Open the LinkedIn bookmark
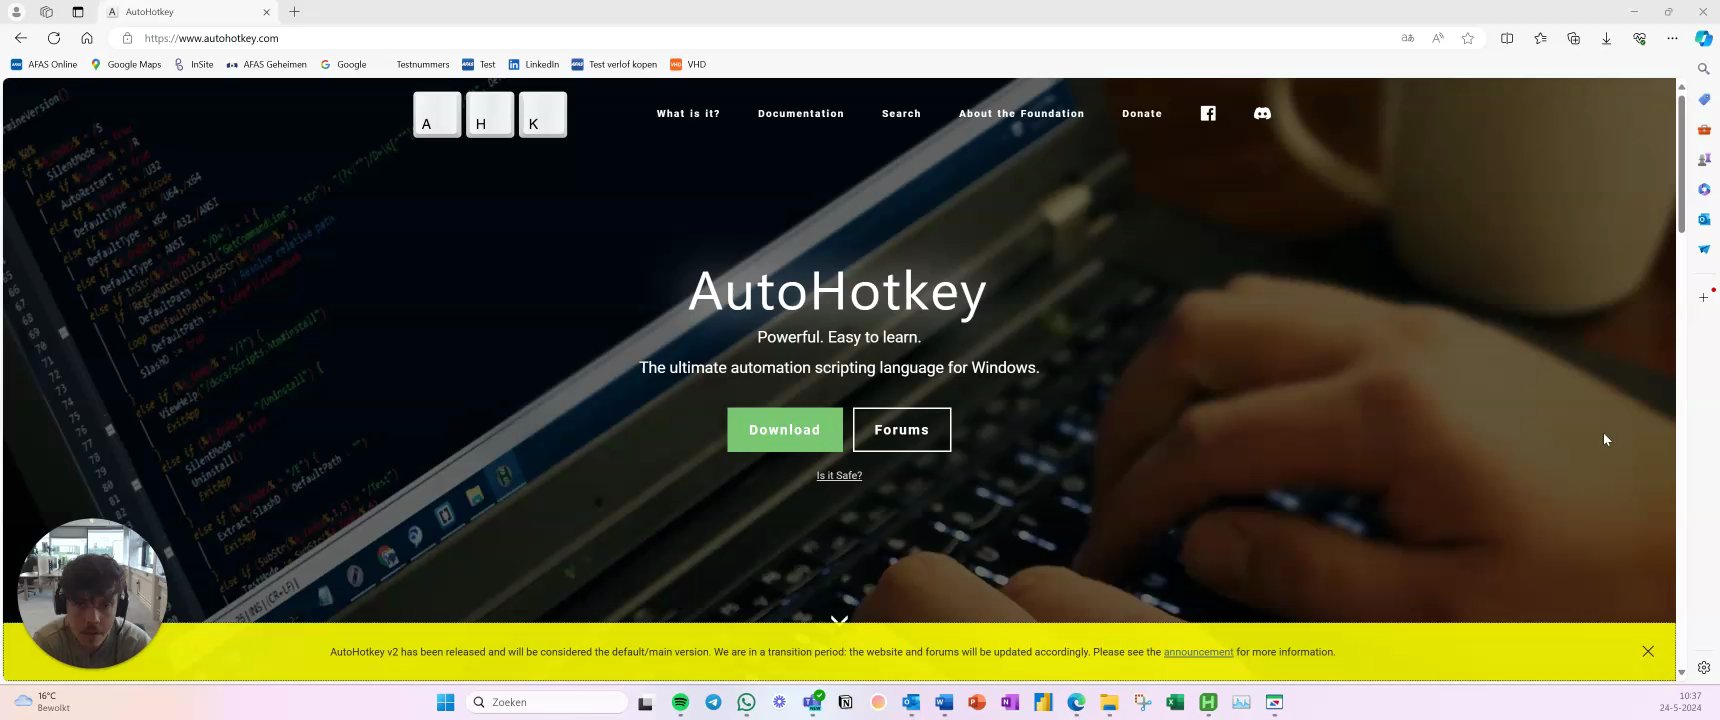The width and height of the screenshot is (1720, 720). point(534,64)
